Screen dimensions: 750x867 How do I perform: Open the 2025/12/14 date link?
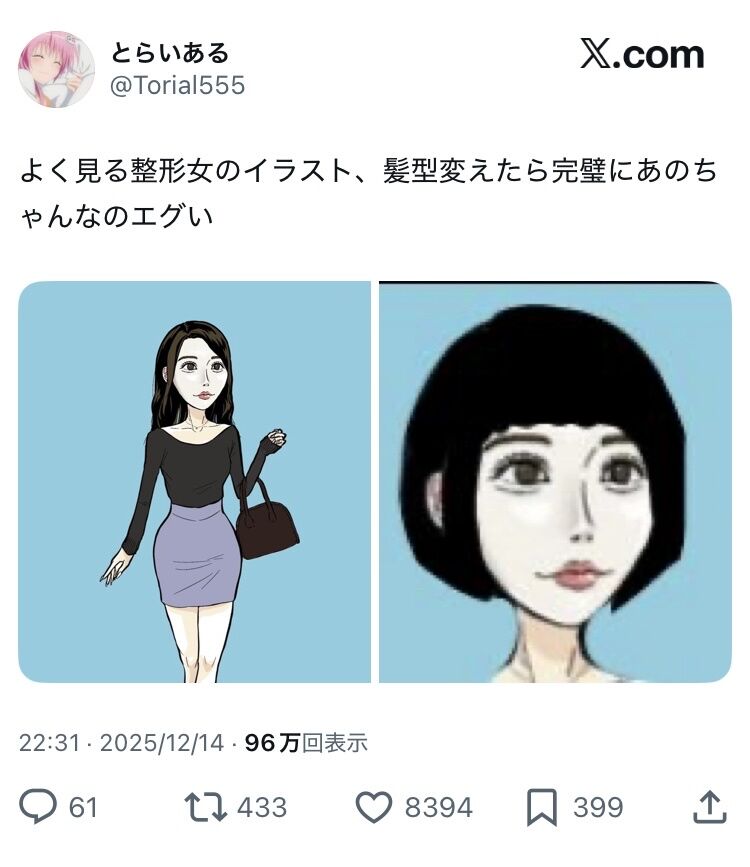pyautogui.click(x=162, y=743)
